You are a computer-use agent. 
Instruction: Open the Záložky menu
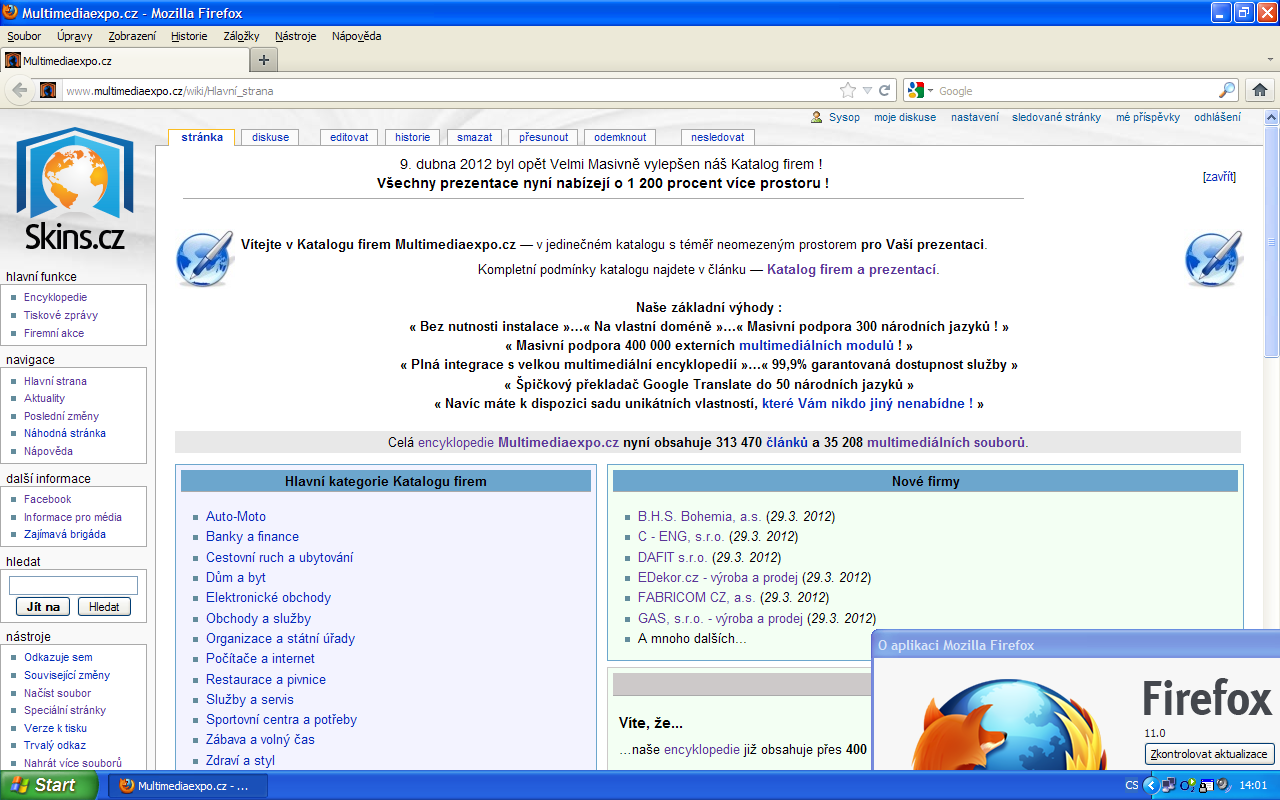click(x=241, y=36)
